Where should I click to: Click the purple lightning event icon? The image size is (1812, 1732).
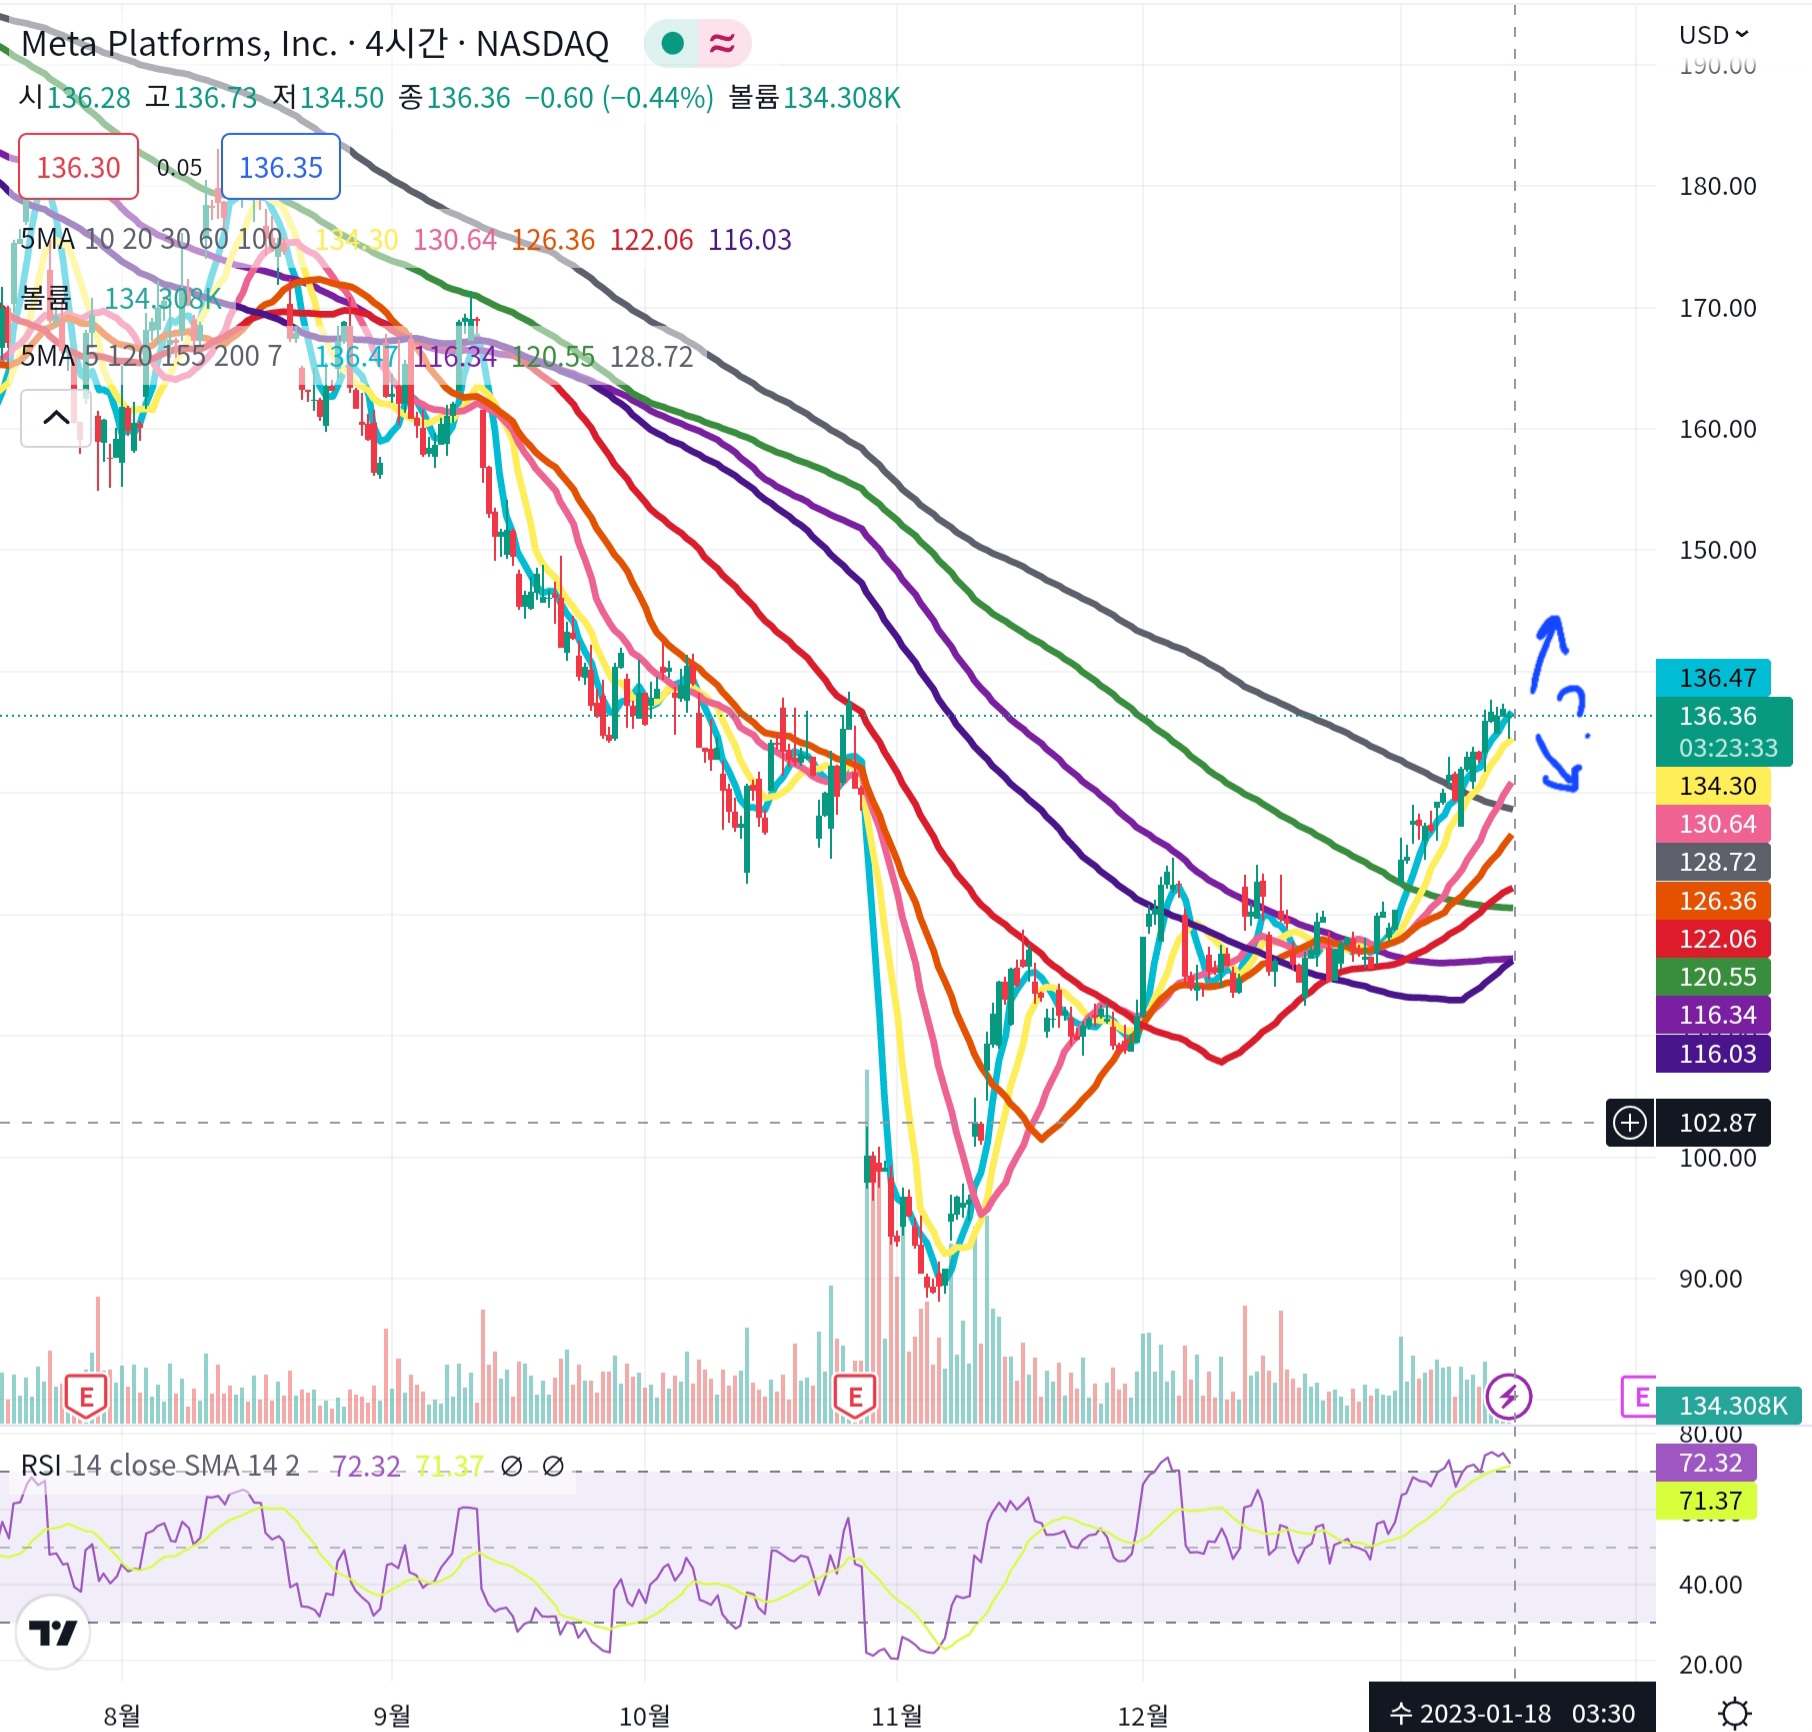tap(1508, 1396)
